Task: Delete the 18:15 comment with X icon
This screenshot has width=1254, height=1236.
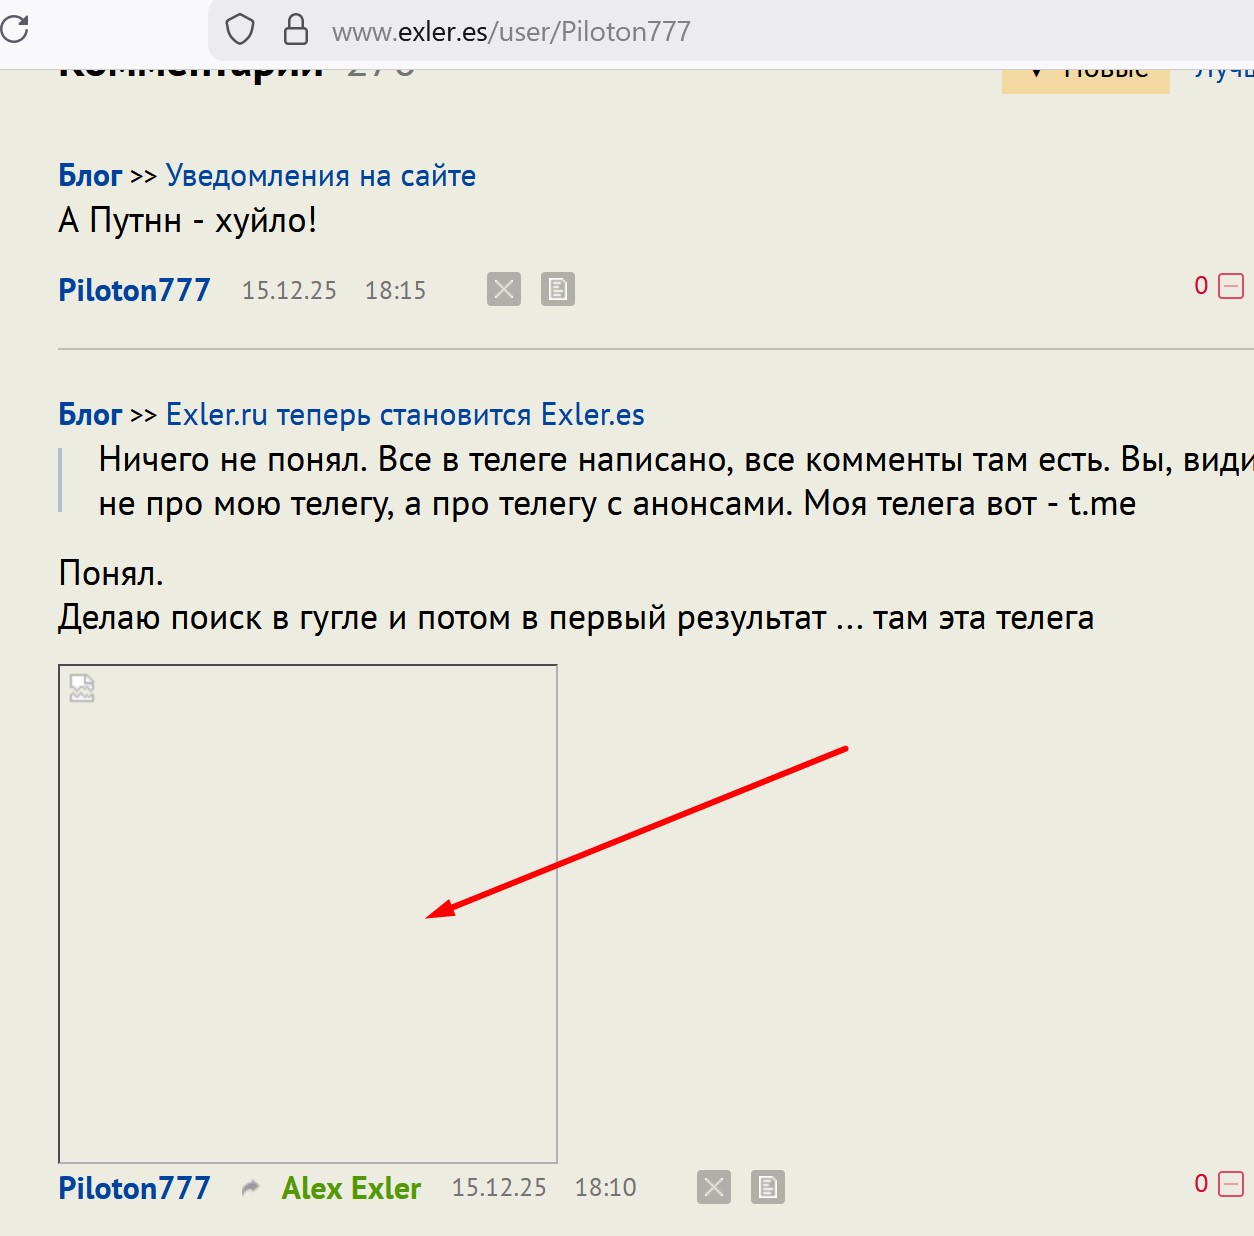Action: [504, 290]
